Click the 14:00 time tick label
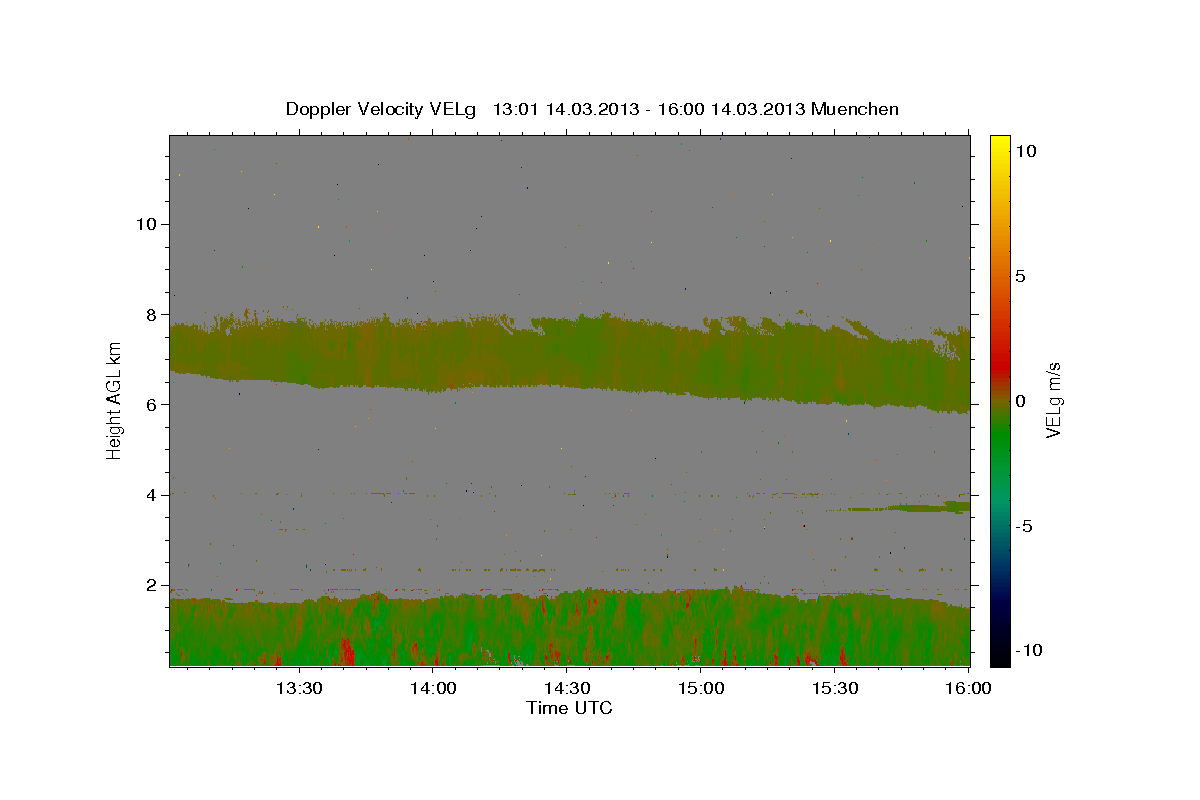 pos(434,688)
